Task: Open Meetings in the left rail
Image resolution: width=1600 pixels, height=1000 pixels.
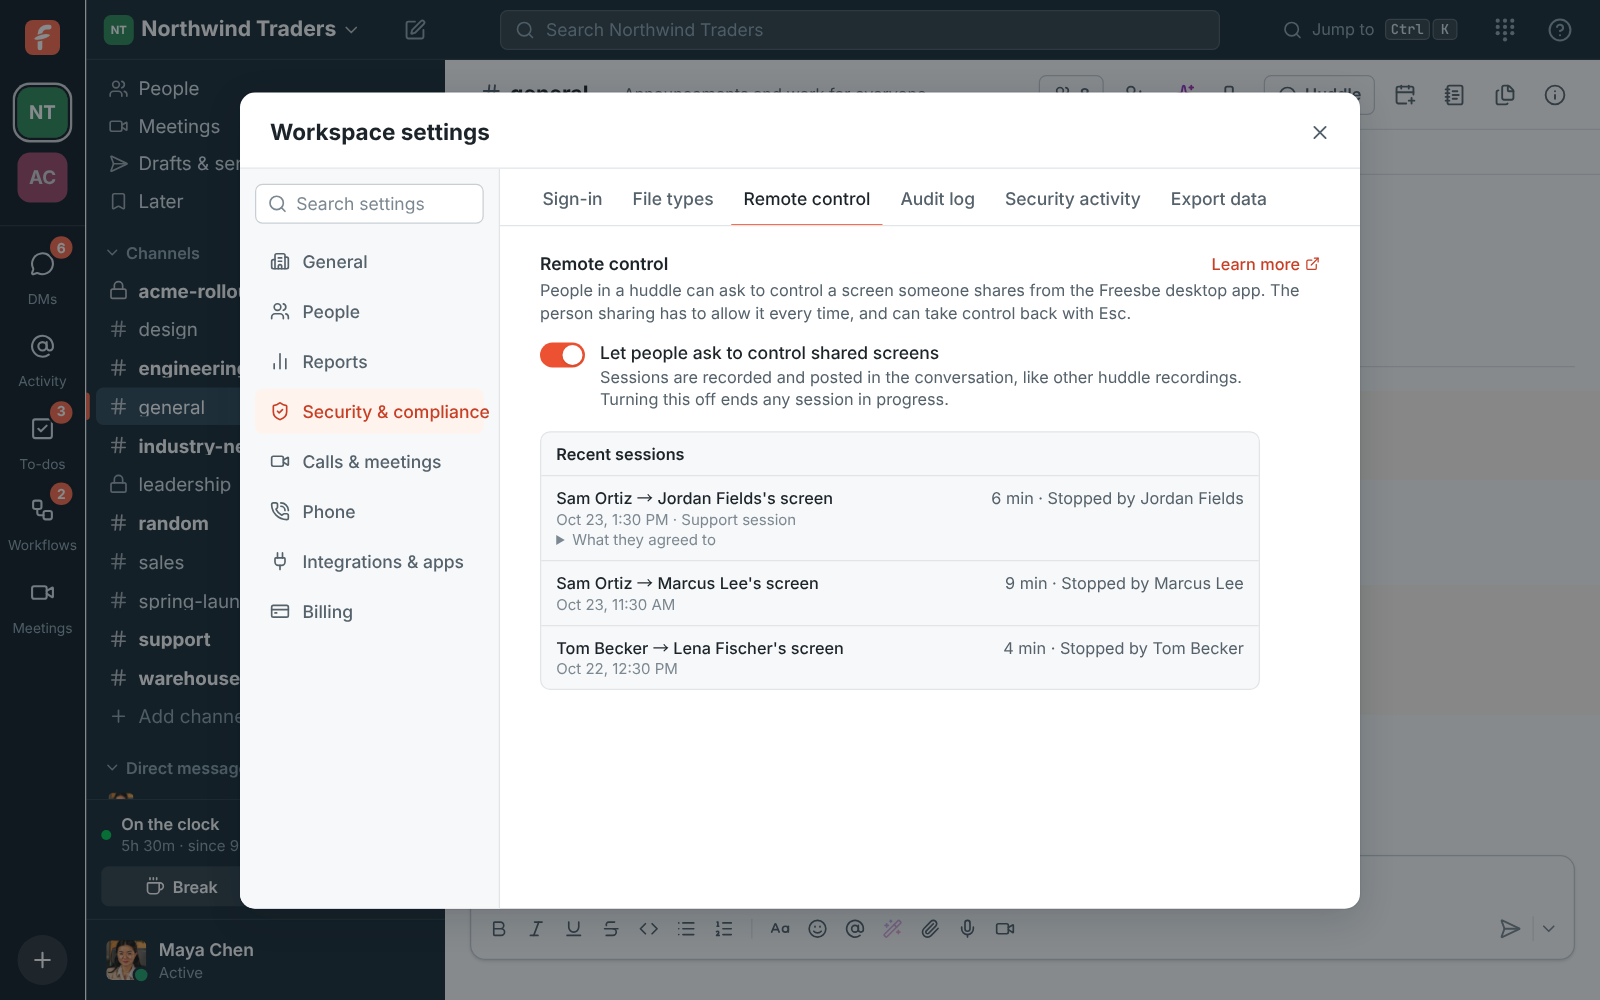Action: click(x=42, y=606)
